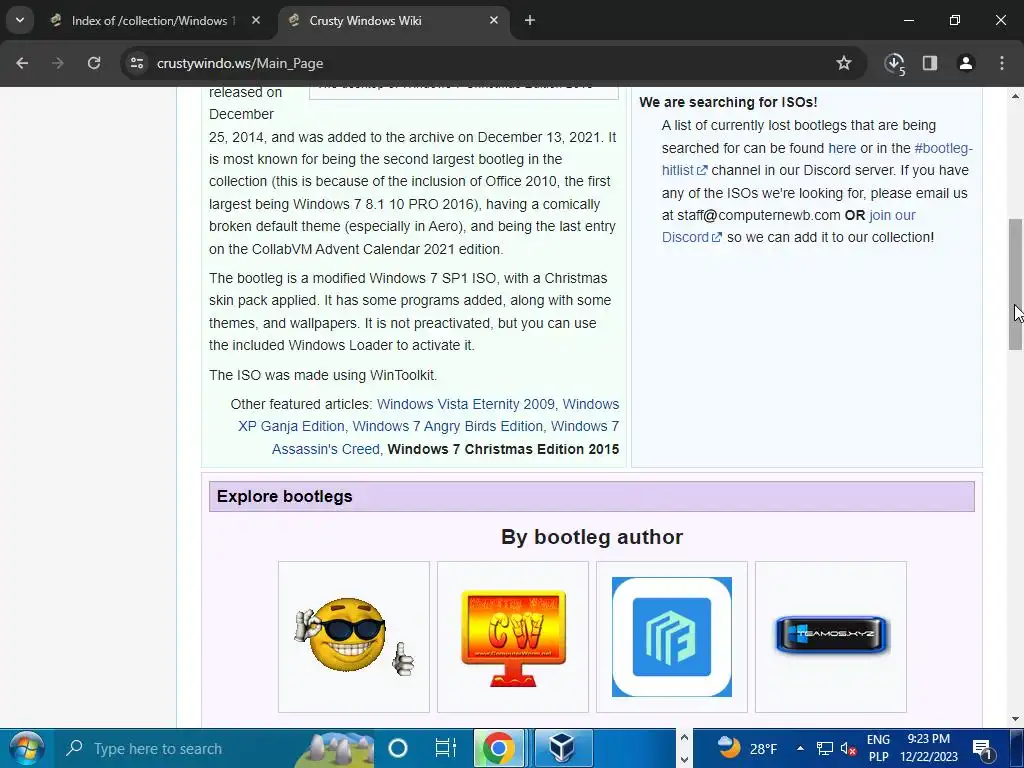Open VirtualBox icon on taskbar
This screenshot has width=1024, height=768.
point(563,748)
